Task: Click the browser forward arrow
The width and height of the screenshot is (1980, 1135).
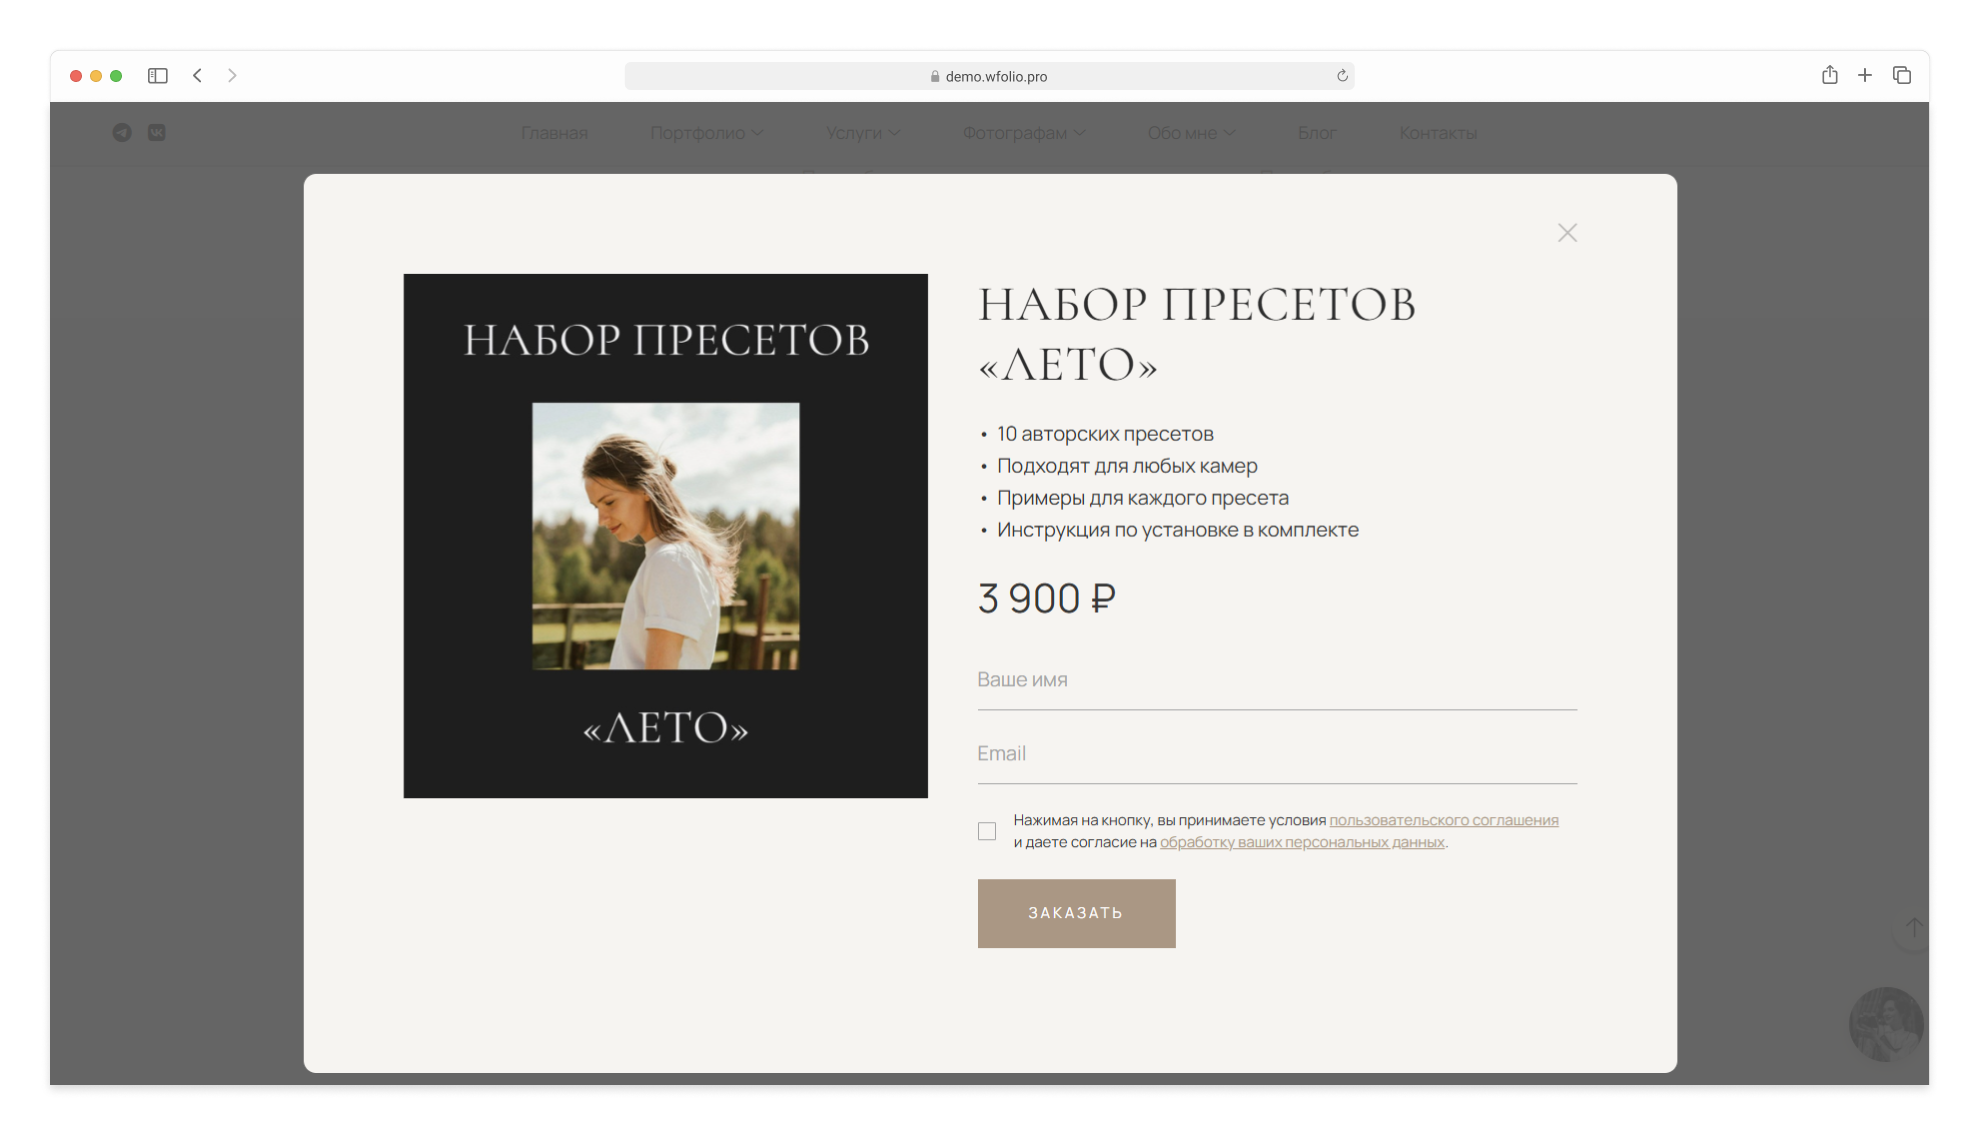Action: [232, 76]
